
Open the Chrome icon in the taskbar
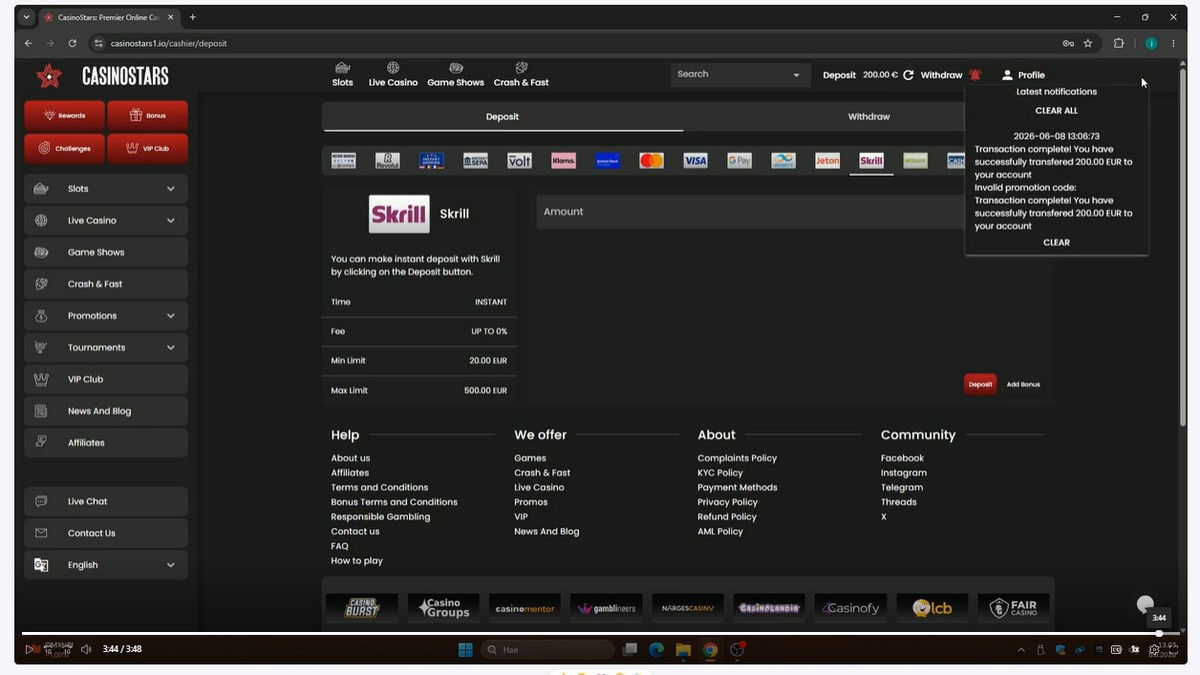click(710, 650)
